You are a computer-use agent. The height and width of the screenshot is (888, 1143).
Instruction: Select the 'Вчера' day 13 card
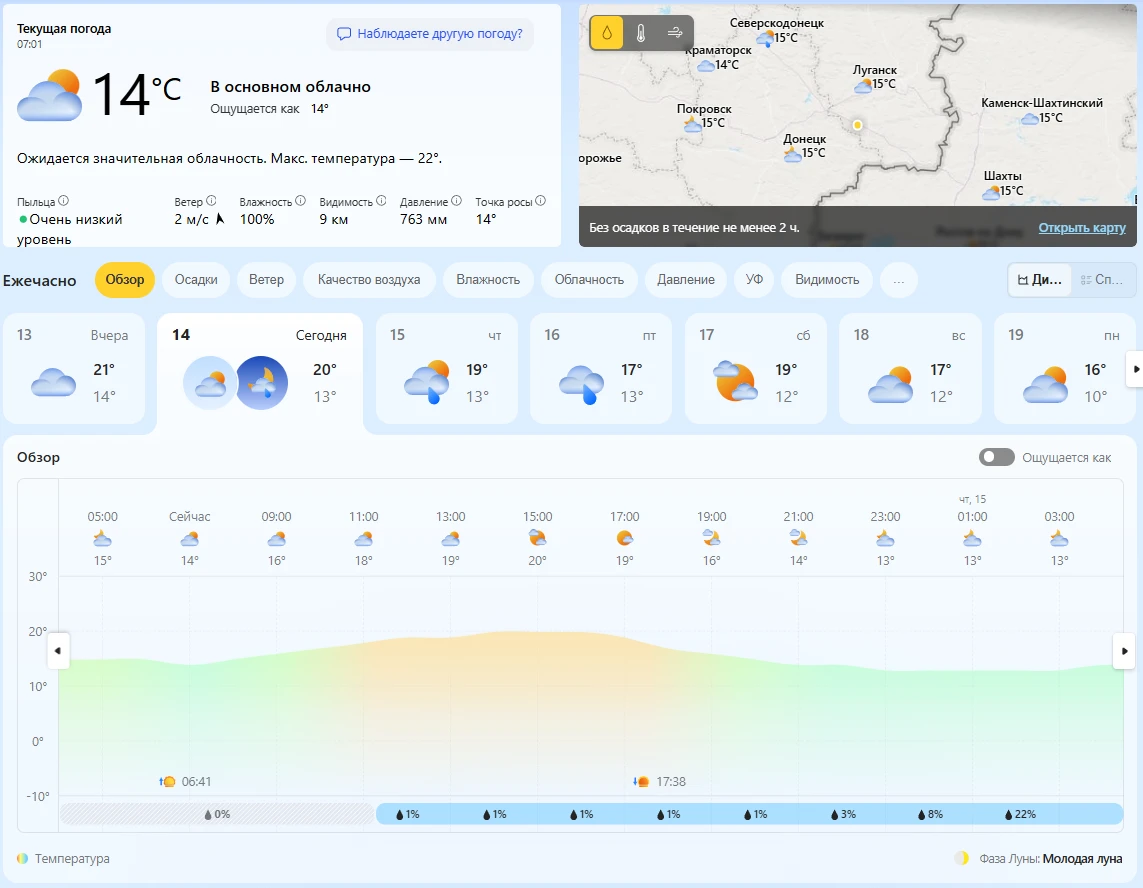point(75,369)
